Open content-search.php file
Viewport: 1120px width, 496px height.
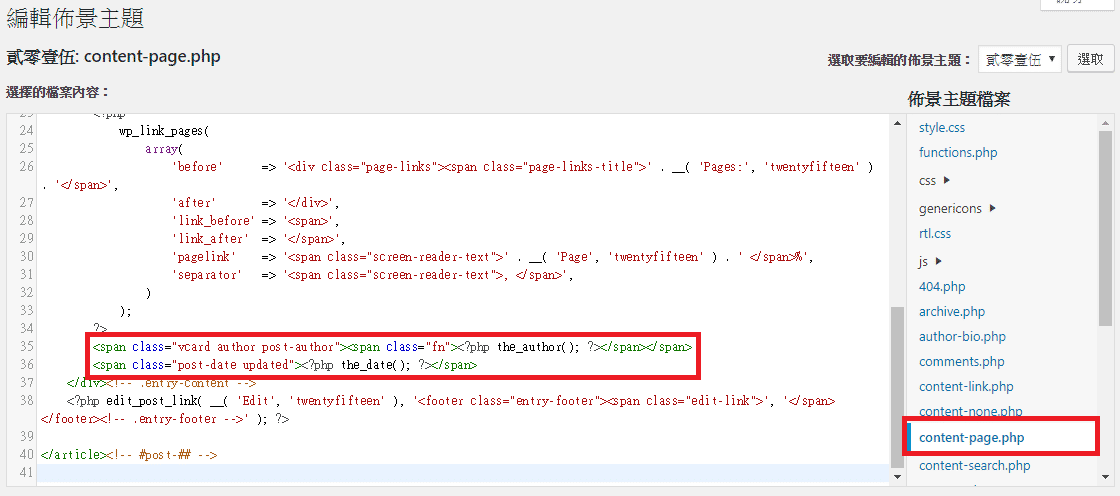(974, 465)
